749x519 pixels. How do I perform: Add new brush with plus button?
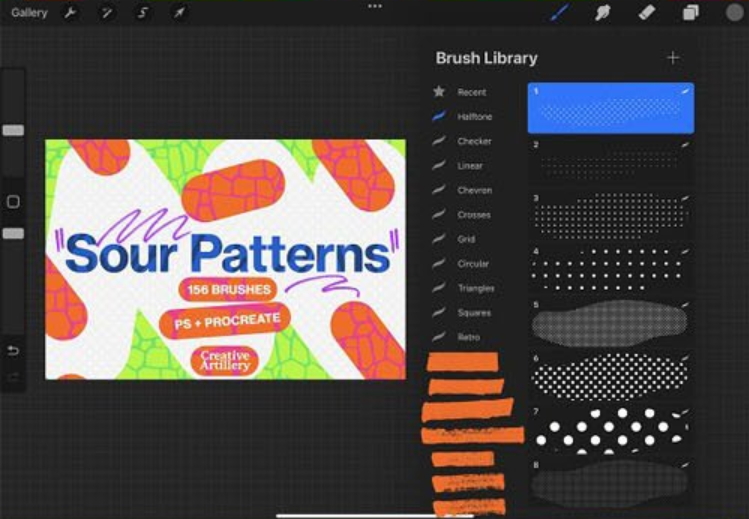(673, 58)
